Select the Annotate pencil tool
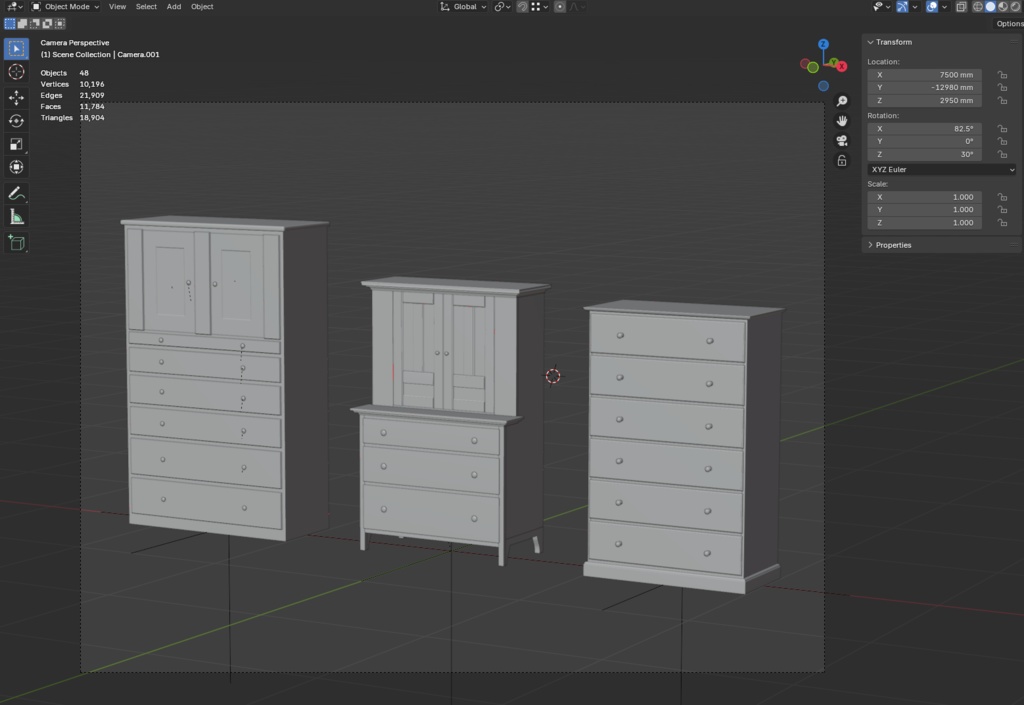1024x705 pixels. click(16, 193)
